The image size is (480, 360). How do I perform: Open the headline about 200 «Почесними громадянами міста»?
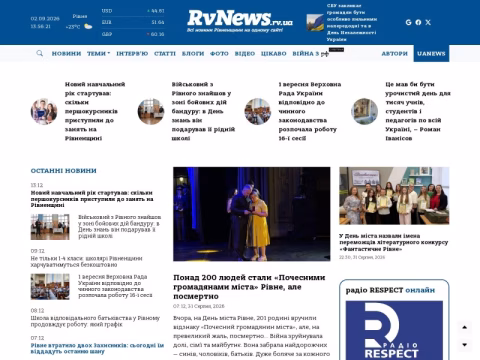point(249,287)
